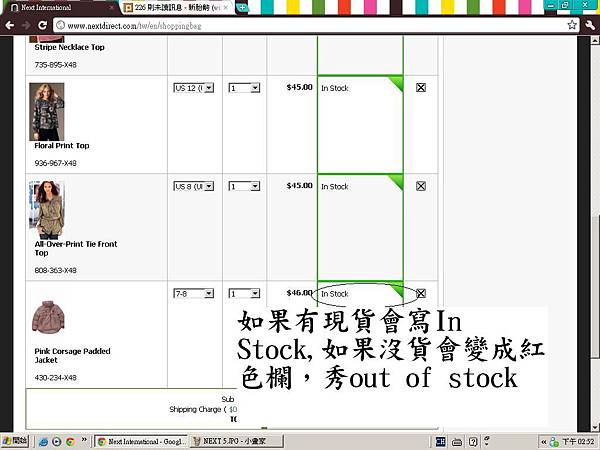
Task: Open the Pink Corsage Padded Jacket thumbnail
Action: (48, 317)
